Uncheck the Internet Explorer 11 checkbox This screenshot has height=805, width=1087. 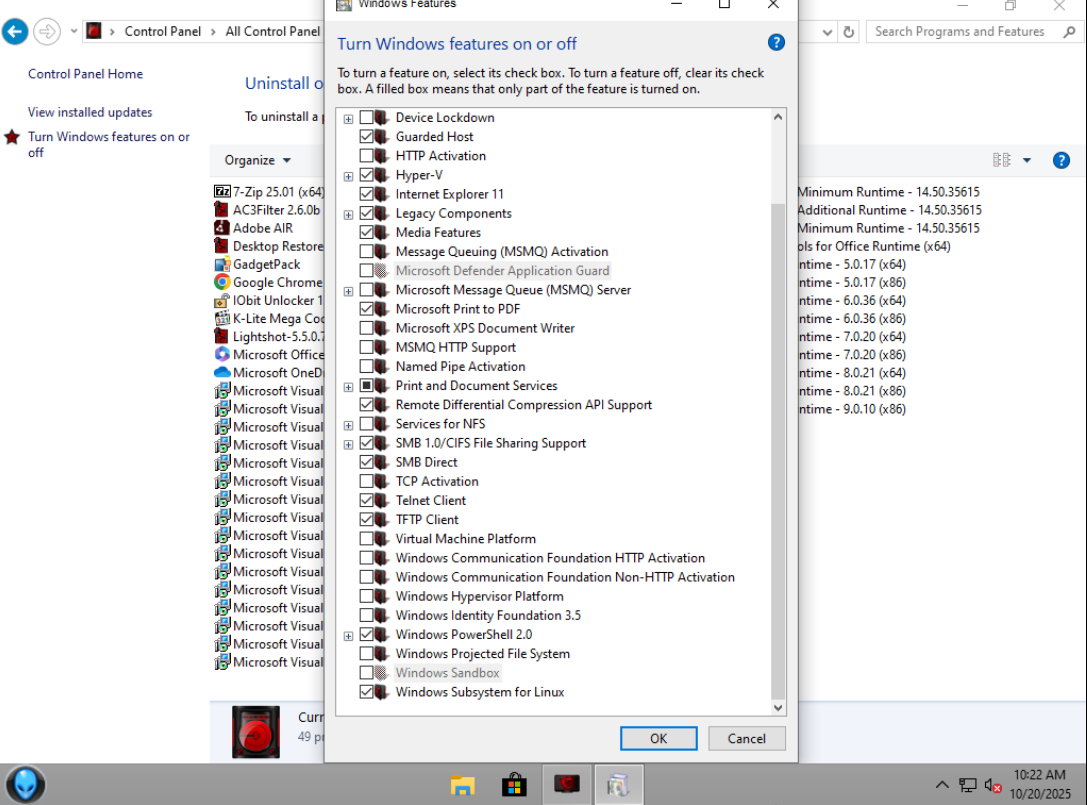[x=367, y=194]
